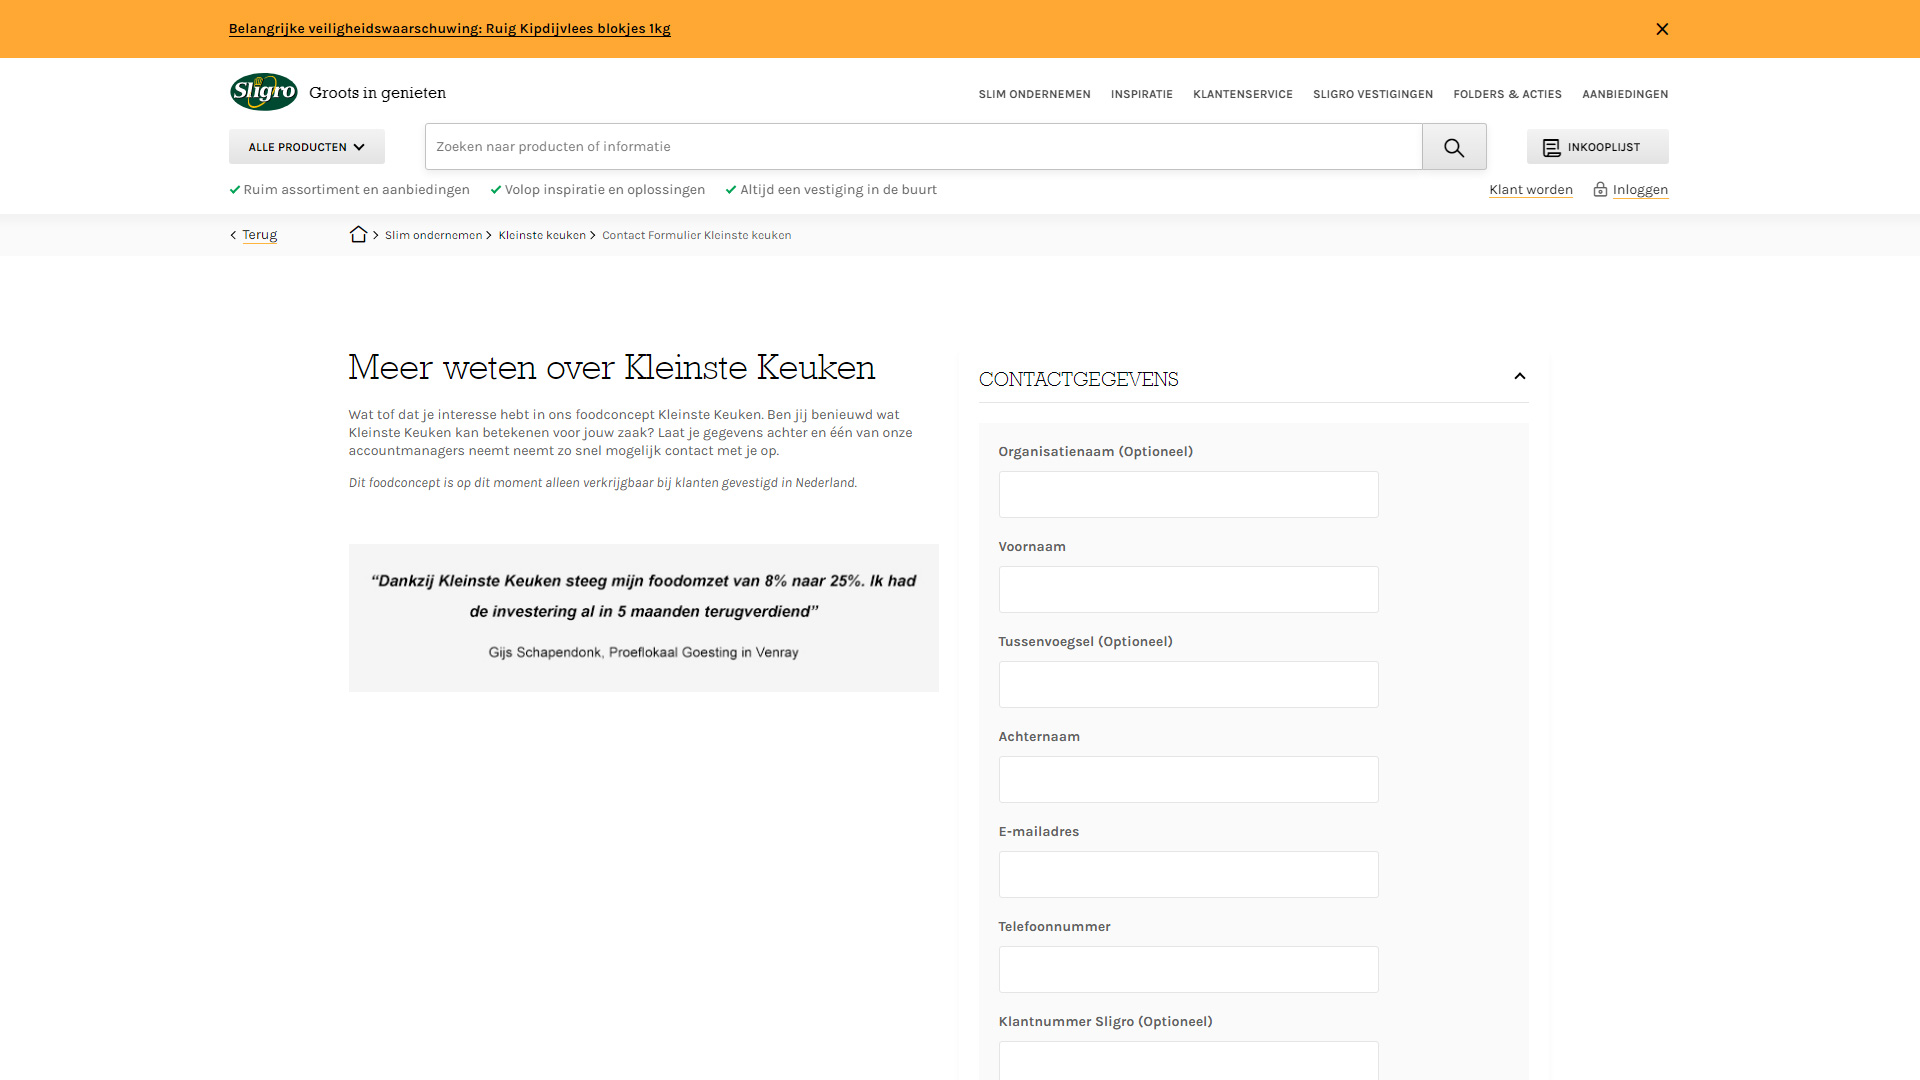Viewport: 1920px width, 1080px height.
Task: Go to Klantenservice in top navigation
Action: (1242, 94)
